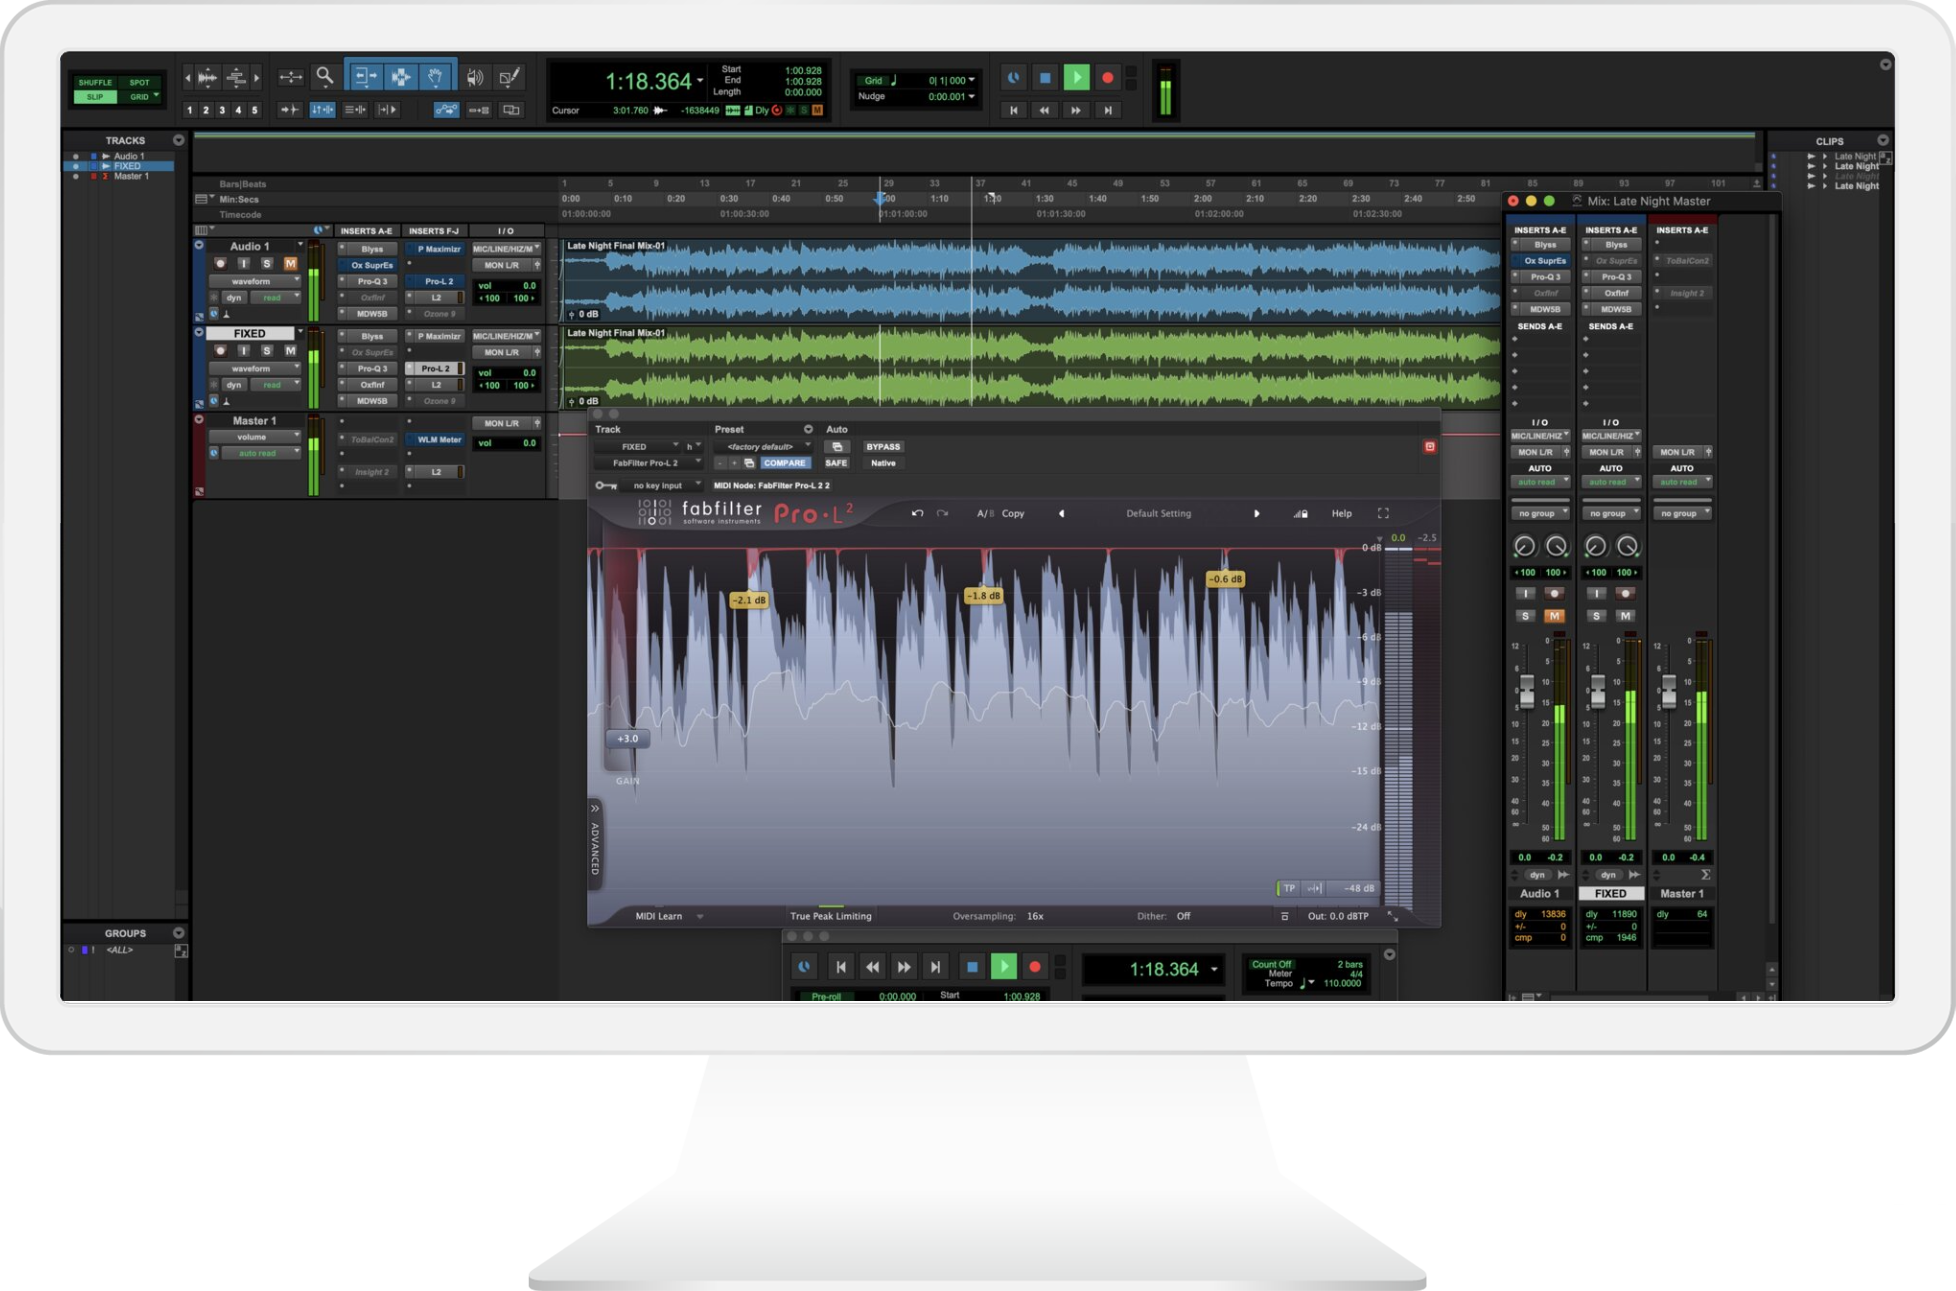
Task: Toggle TP true peak metering button
Action: (1289, 888)
